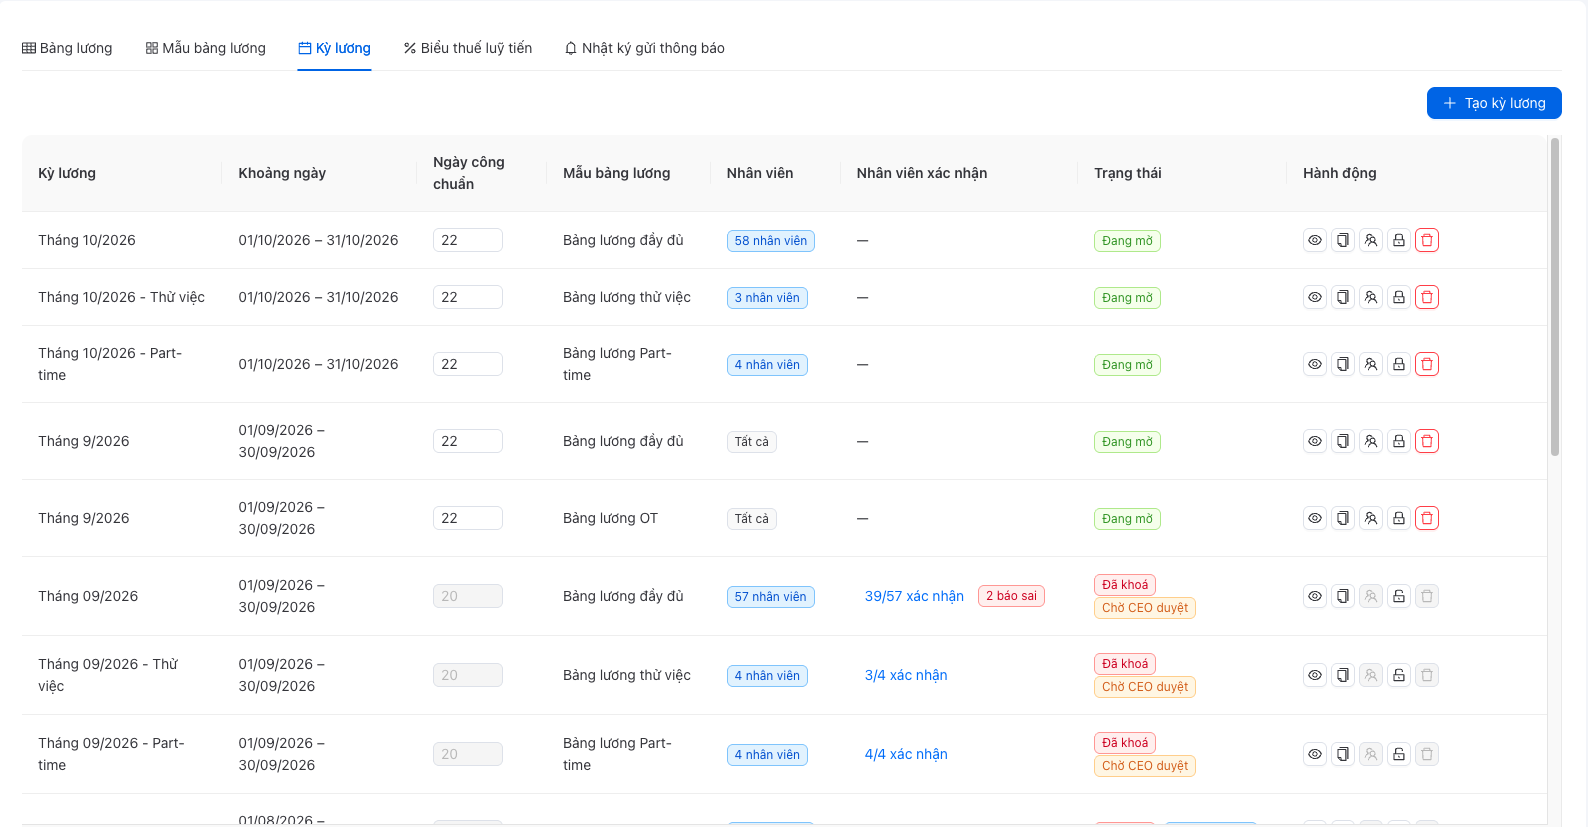Screen dimensions: 1588x827
Task: Lock the Tháng 10/2026 - Thử việc period
Action: coord(1399,297)
